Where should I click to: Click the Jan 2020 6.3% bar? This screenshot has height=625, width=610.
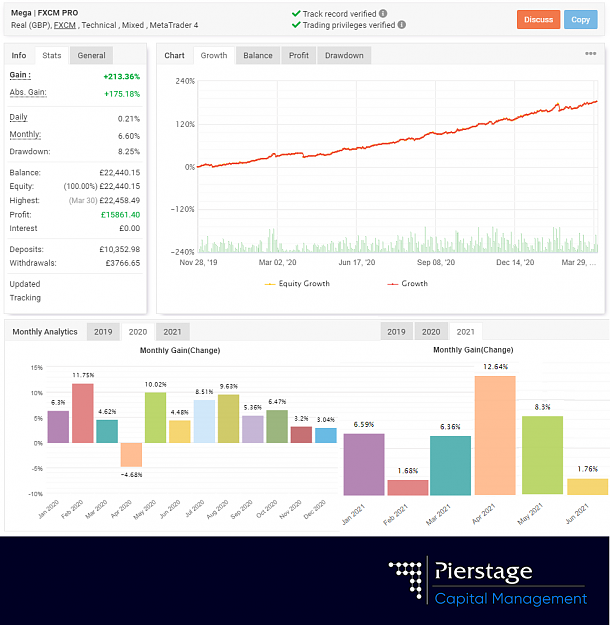58,426
